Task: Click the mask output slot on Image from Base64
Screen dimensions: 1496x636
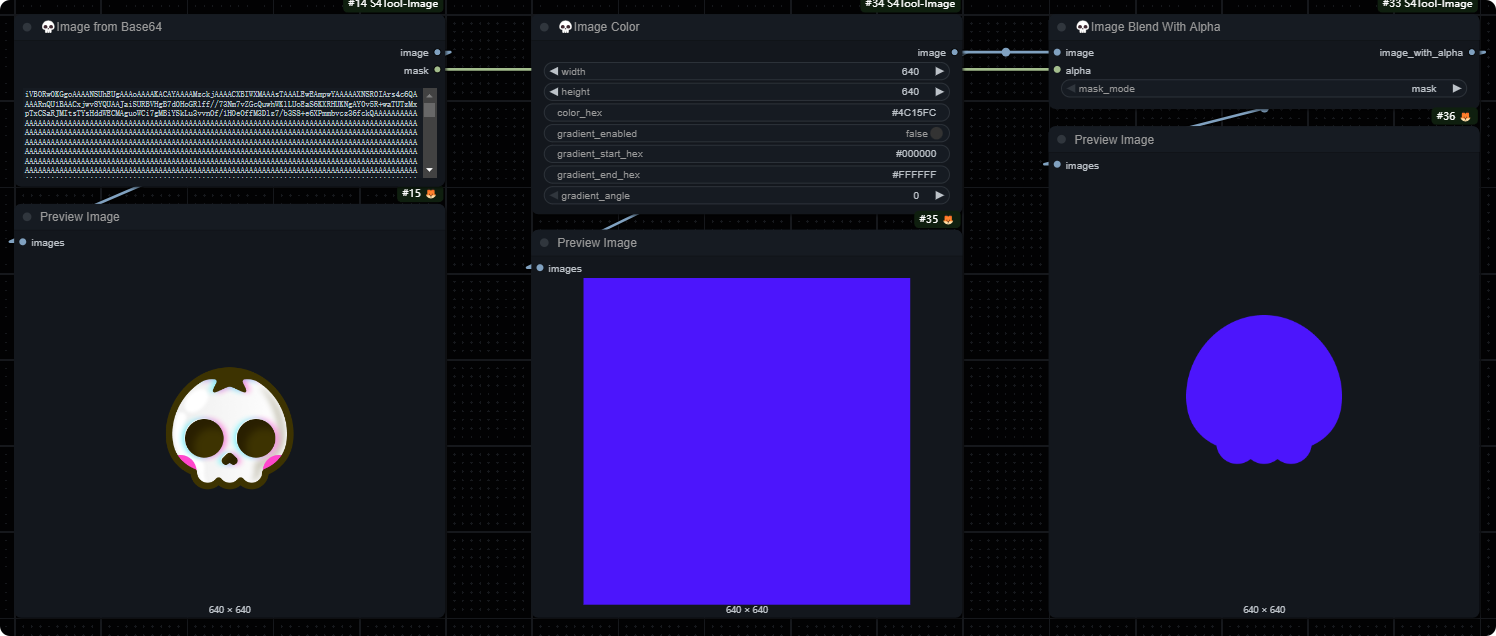Action: point(438,70)
